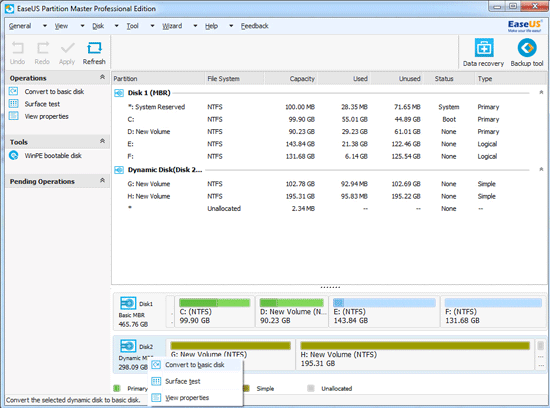
Task: Choose Convert to basic disk in context menu
Action: (x=195, y=365)
